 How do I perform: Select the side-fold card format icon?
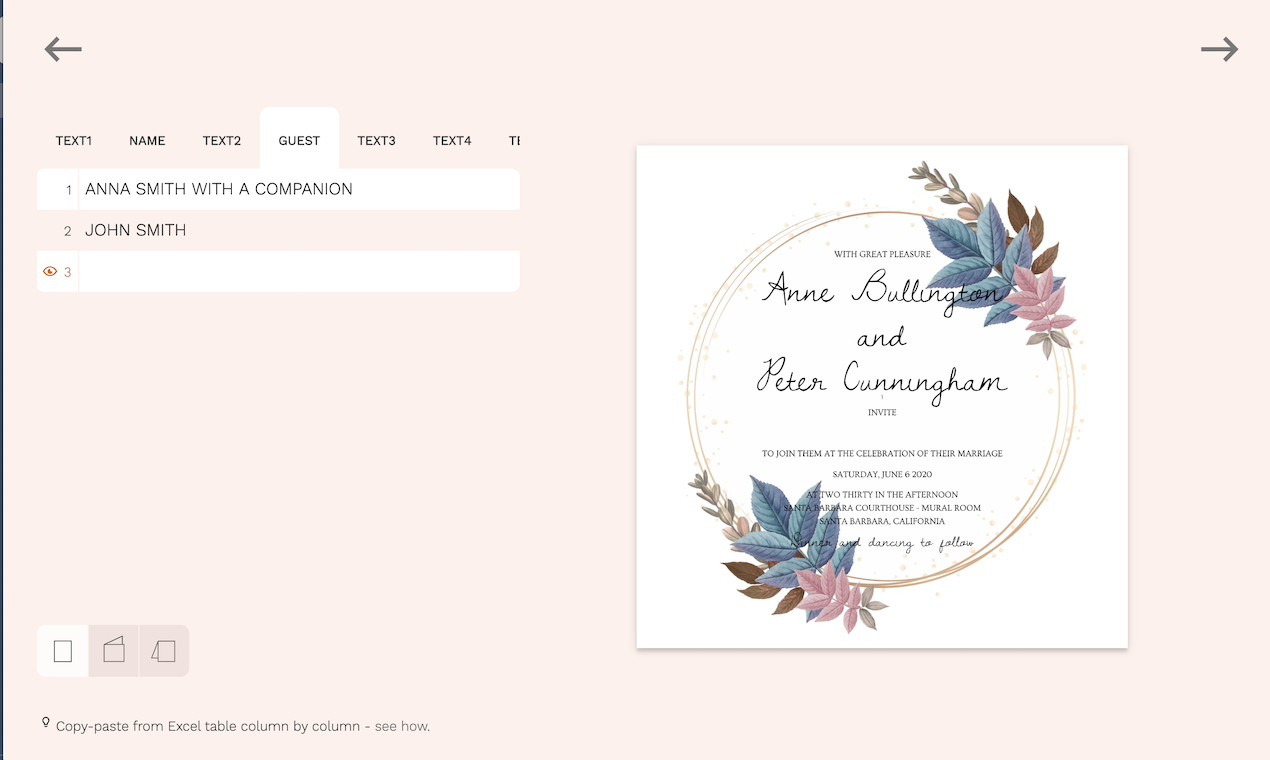164,650
